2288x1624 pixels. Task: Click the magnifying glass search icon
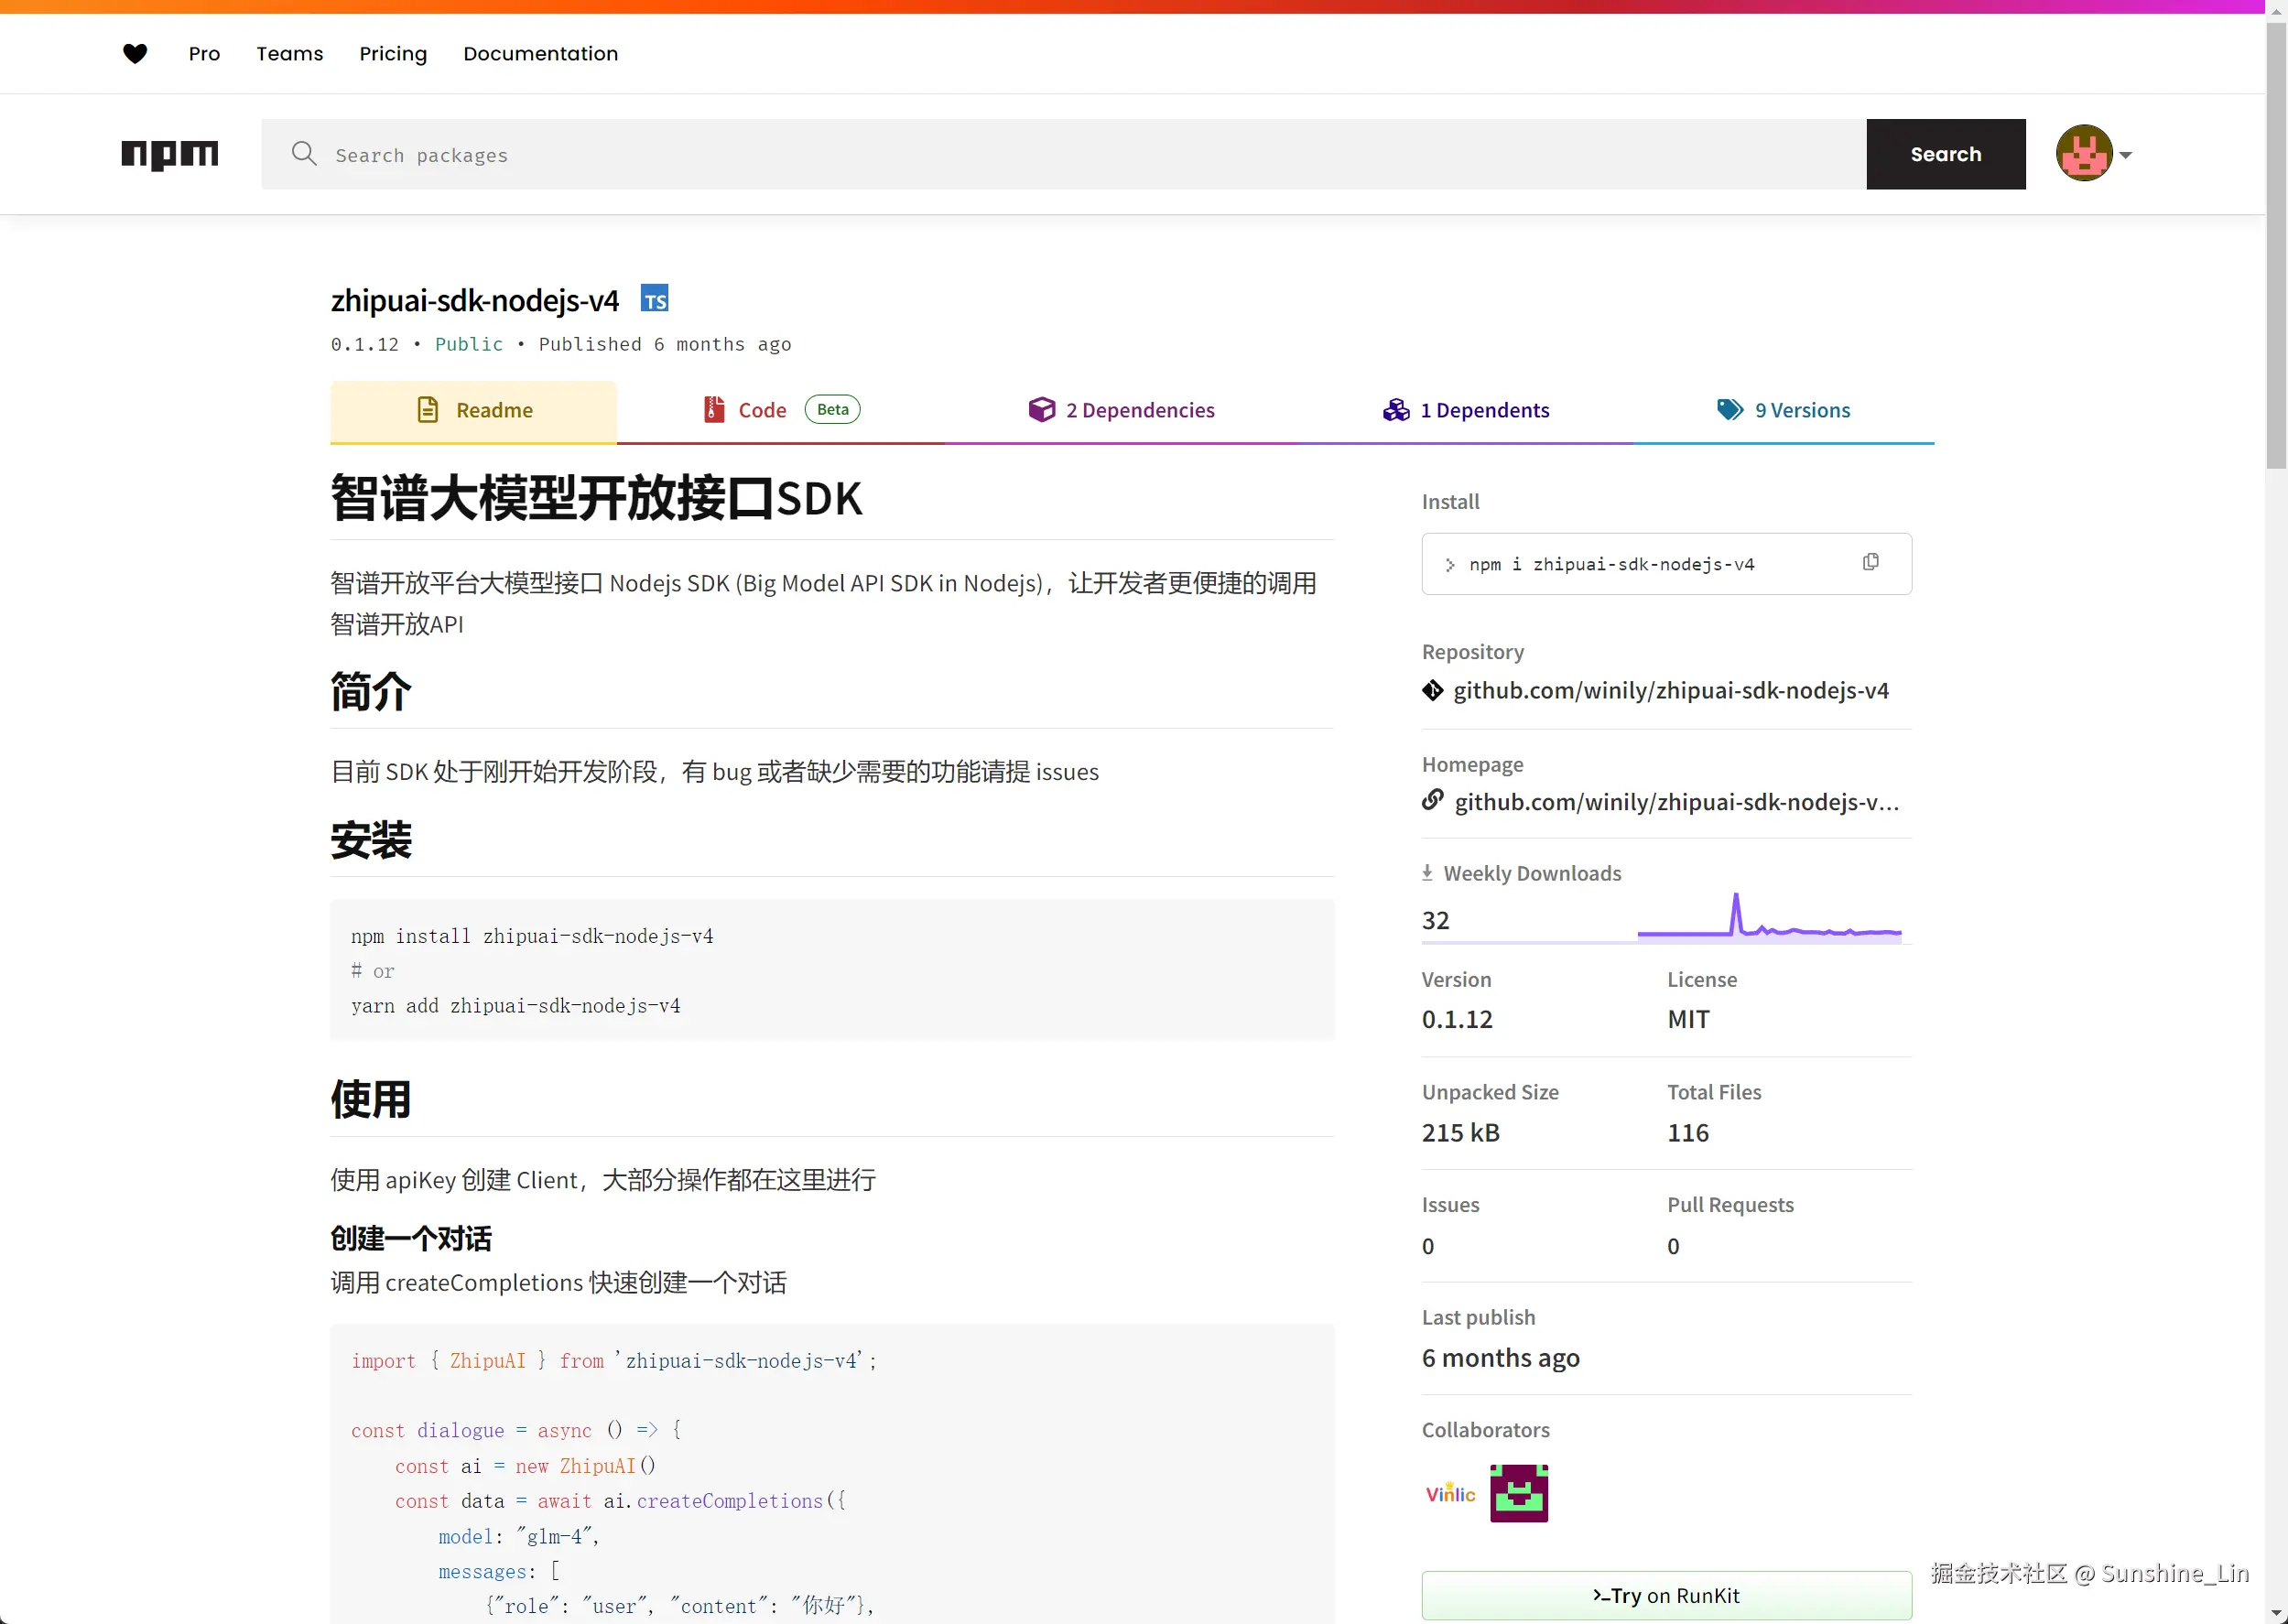[304, 154]
